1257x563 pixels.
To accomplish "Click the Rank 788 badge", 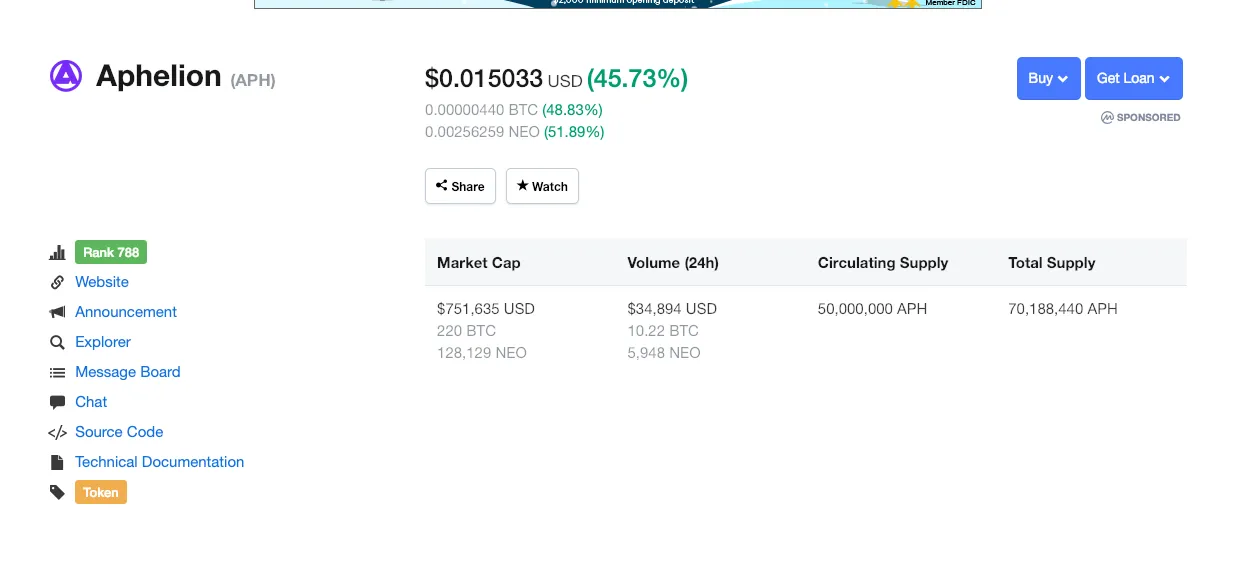I will tap(111, 252).
